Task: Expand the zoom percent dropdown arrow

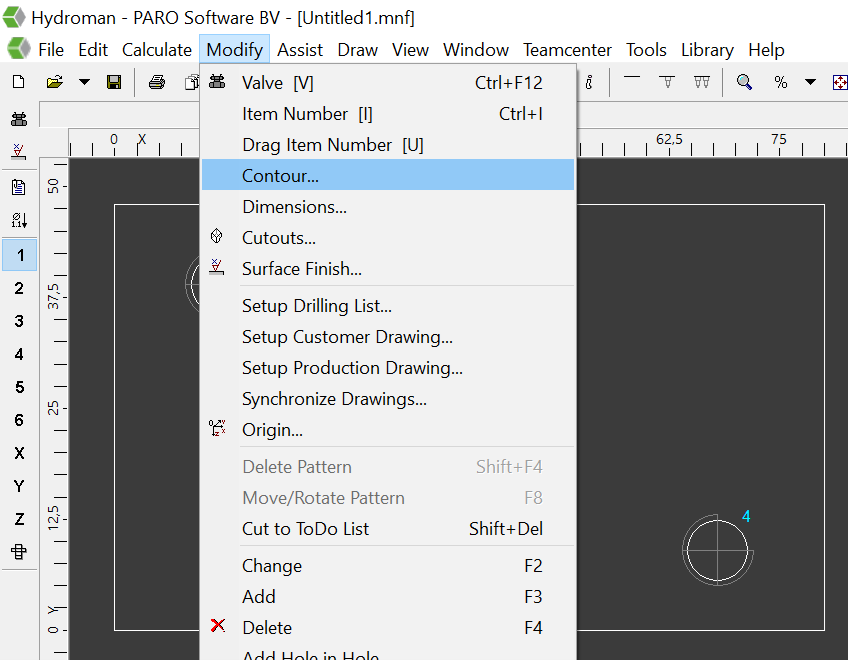Action: click(x=810, y=82)
